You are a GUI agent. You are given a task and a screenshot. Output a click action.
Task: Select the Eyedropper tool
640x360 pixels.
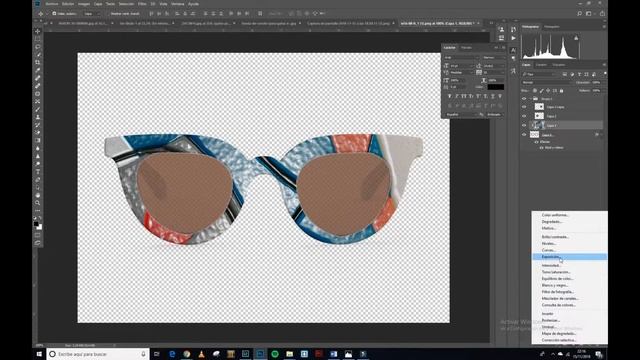[x=38, y=70]
